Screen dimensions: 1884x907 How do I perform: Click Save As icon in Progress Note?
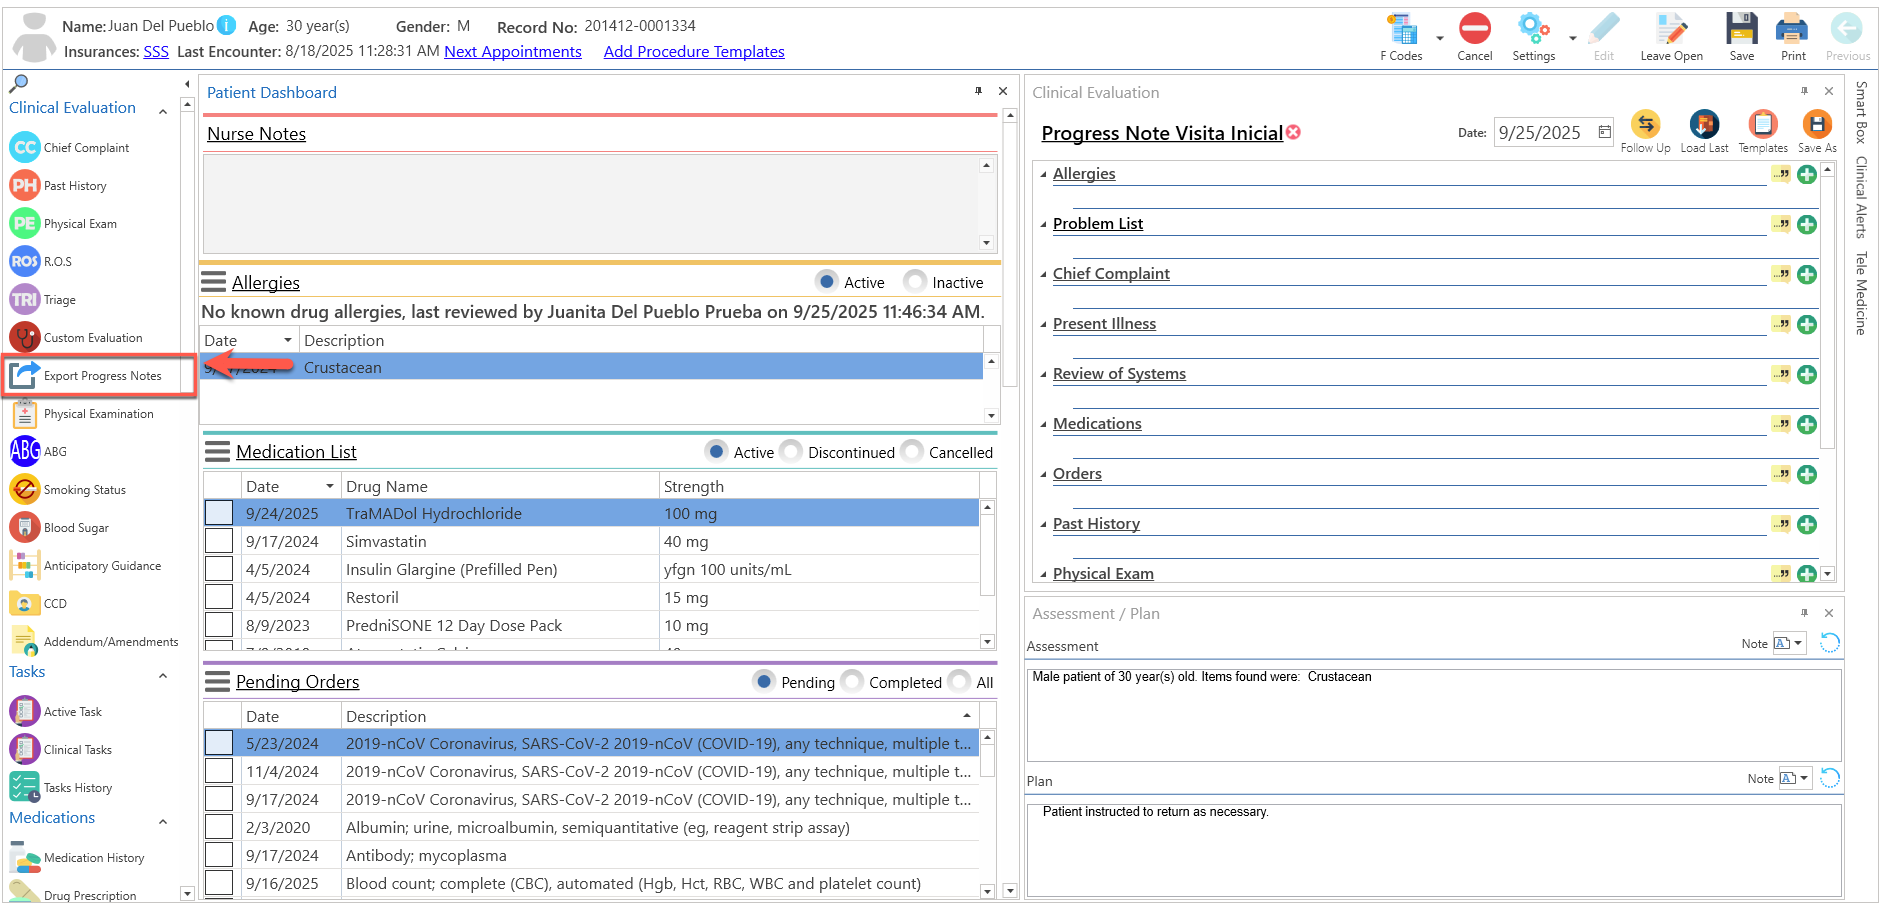[x=1816, y=124]
